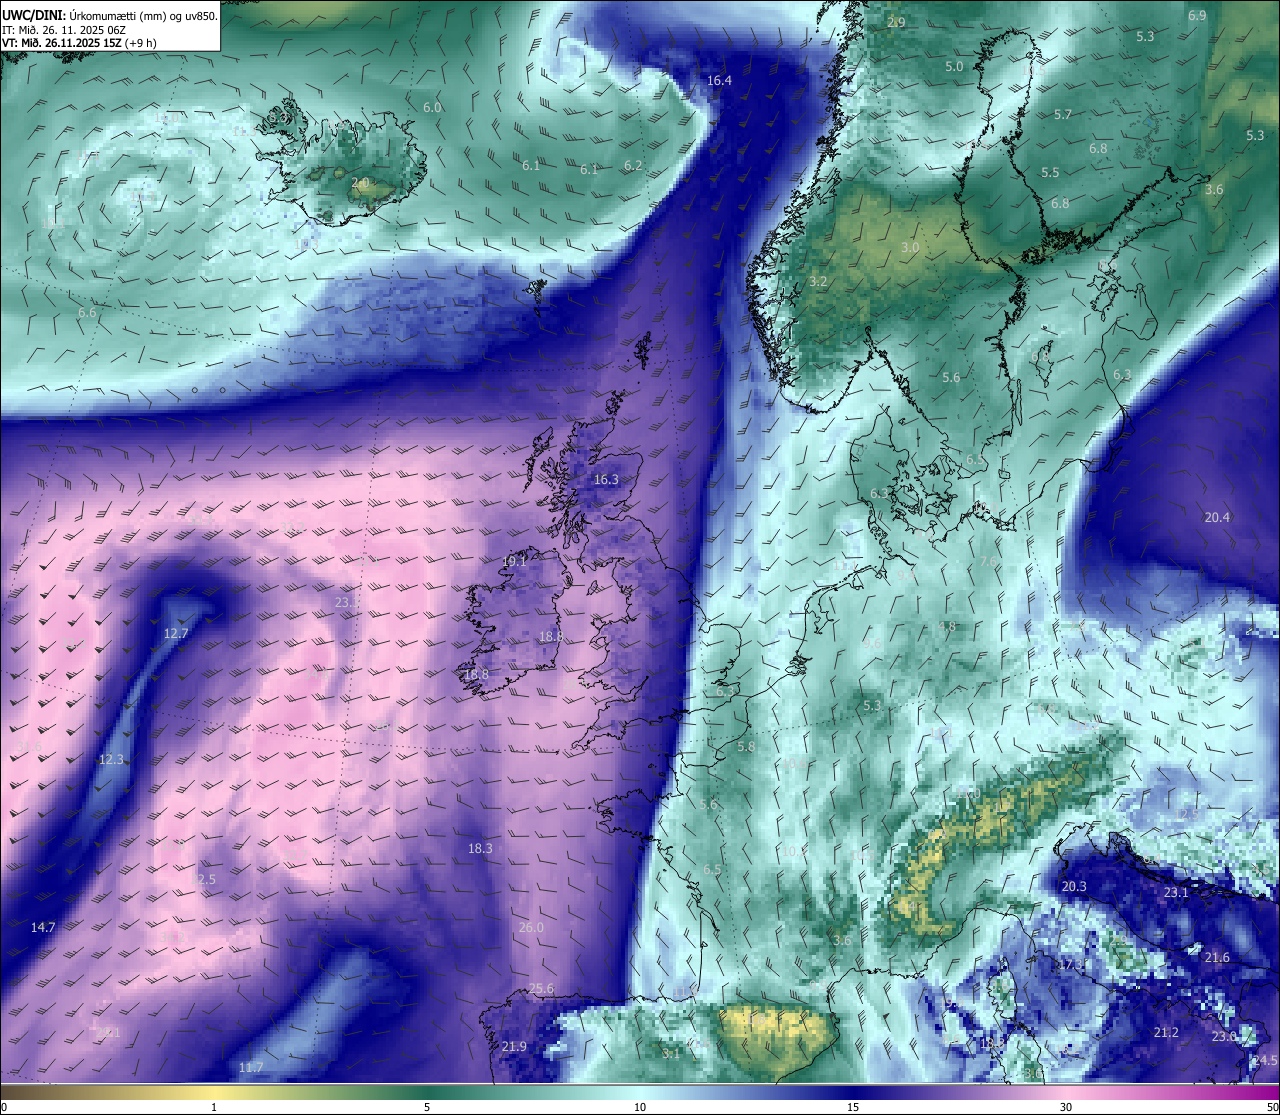The width and height of the screenshot is (1280, 1115).
Task: Click the 21.2 value over southern Italy
Action: (x=1166, y=1033)
